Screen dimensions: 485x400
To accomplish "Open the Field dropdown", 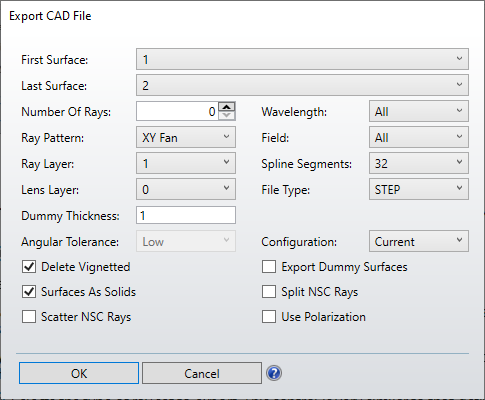I will click(x=419, y=137).
